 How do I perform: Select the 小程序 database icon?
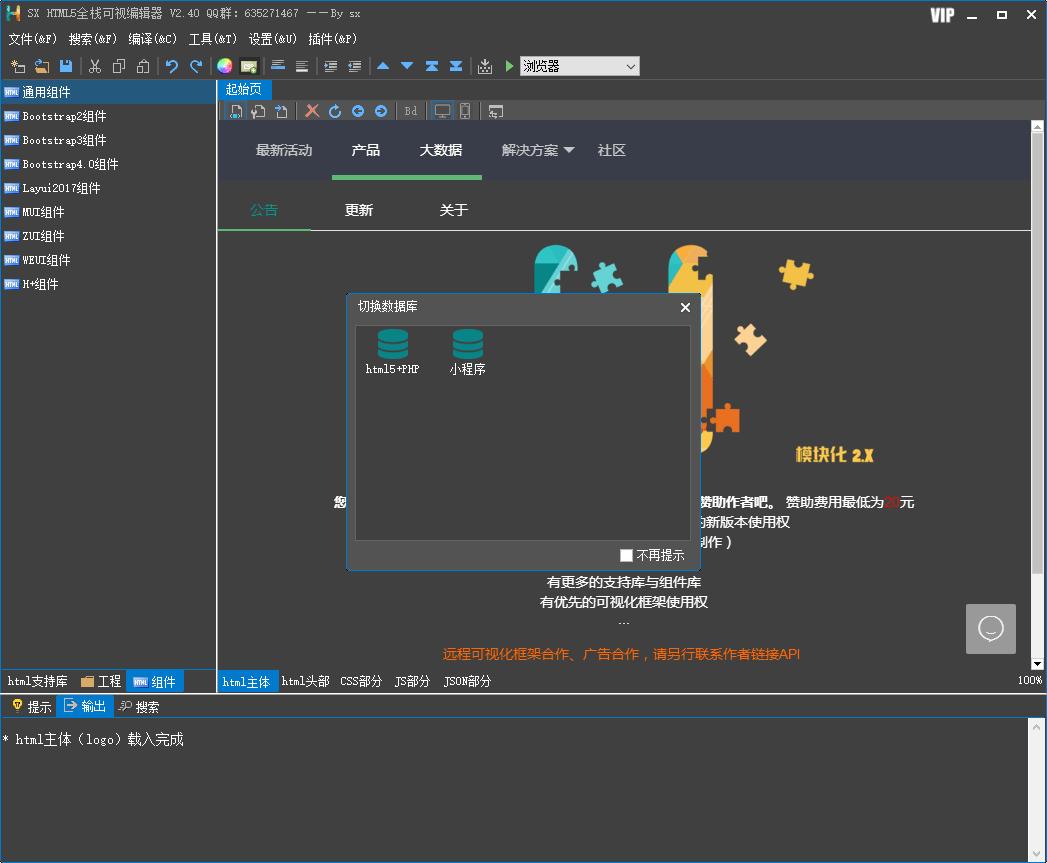(x=467, y=345)
